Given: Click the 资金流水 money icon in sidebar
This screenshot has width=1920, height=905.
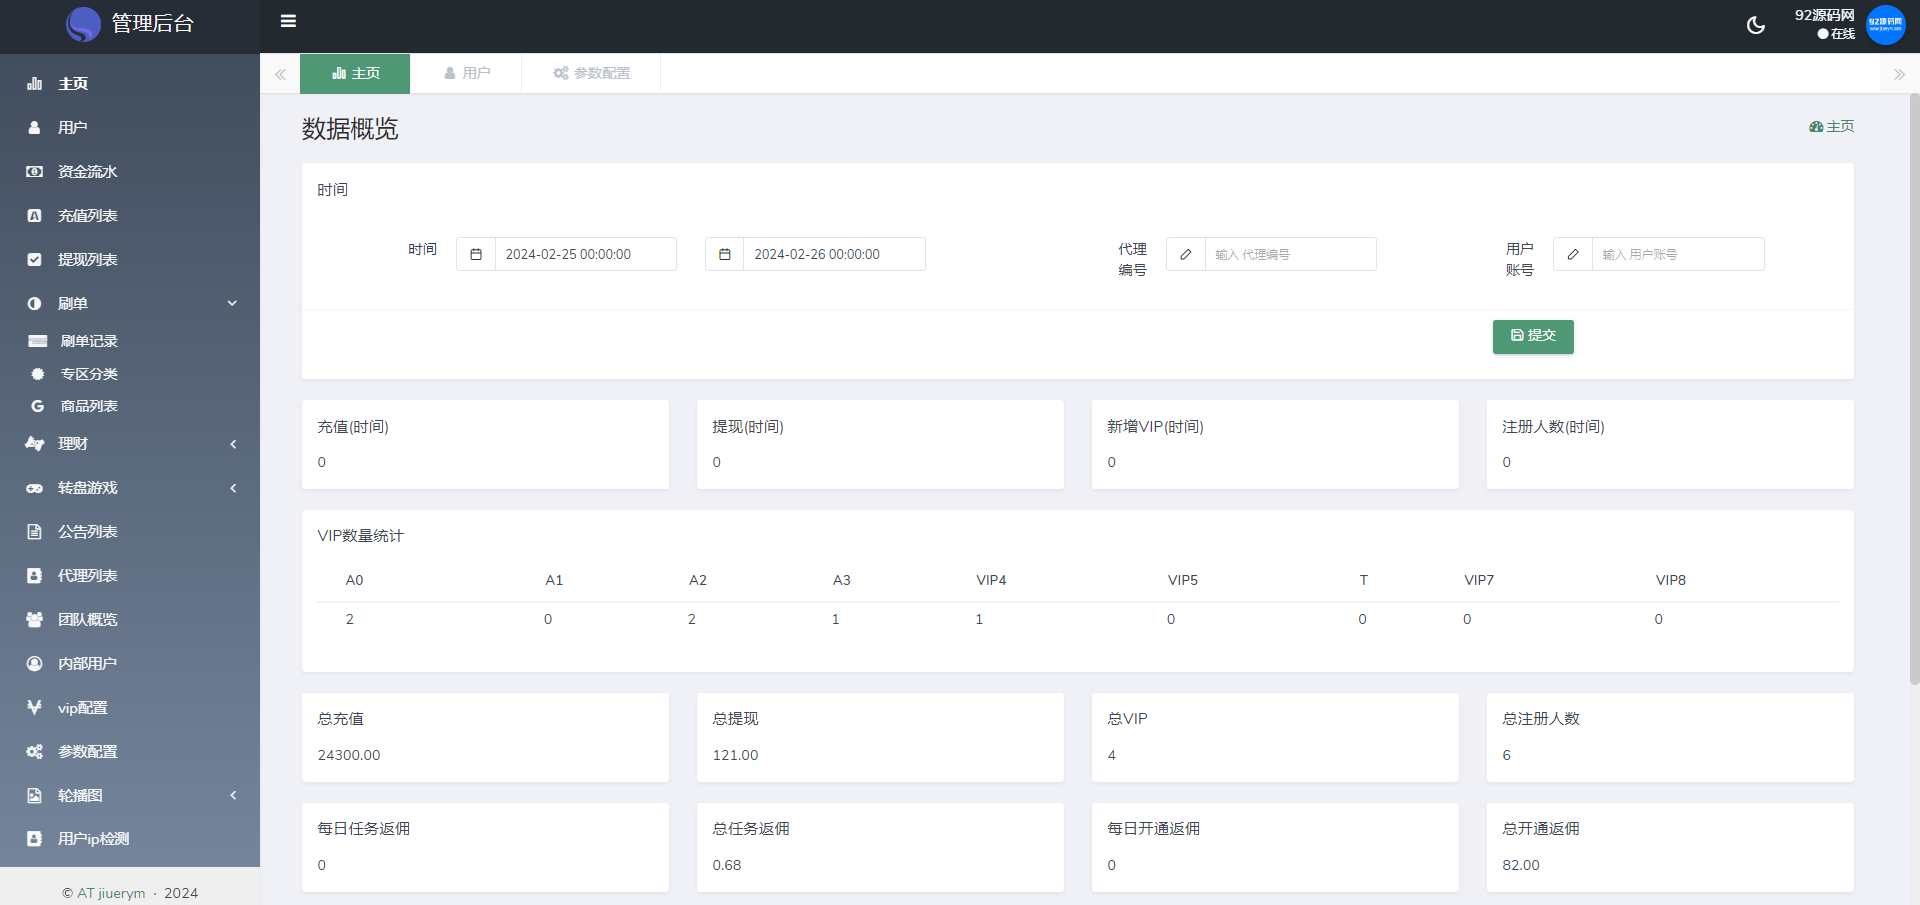Looking at the screenshot, I should [x=35, y=172].
